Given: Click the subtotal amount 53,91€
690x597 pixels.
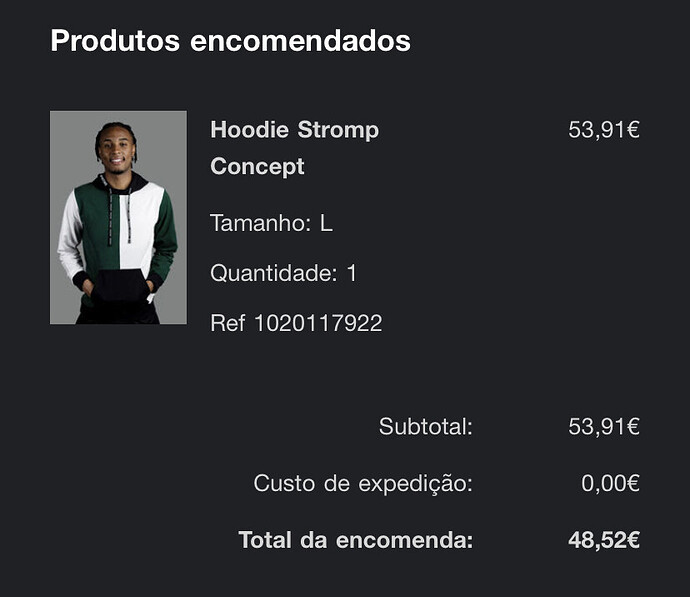Looking at the screenshot, I should 604,426.
